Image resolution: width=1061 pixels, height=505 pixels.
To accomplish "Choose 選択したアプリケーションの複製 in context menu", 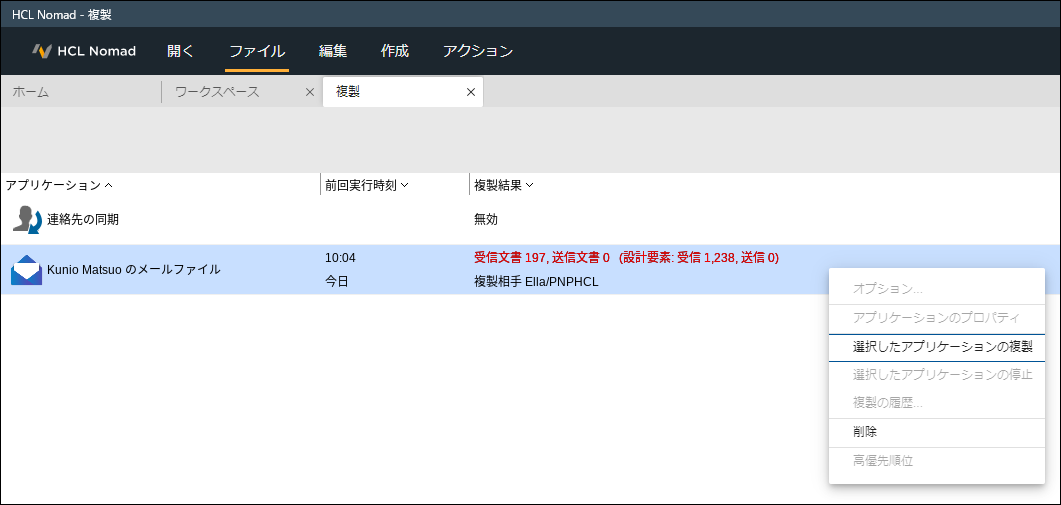I will point(936,347).
